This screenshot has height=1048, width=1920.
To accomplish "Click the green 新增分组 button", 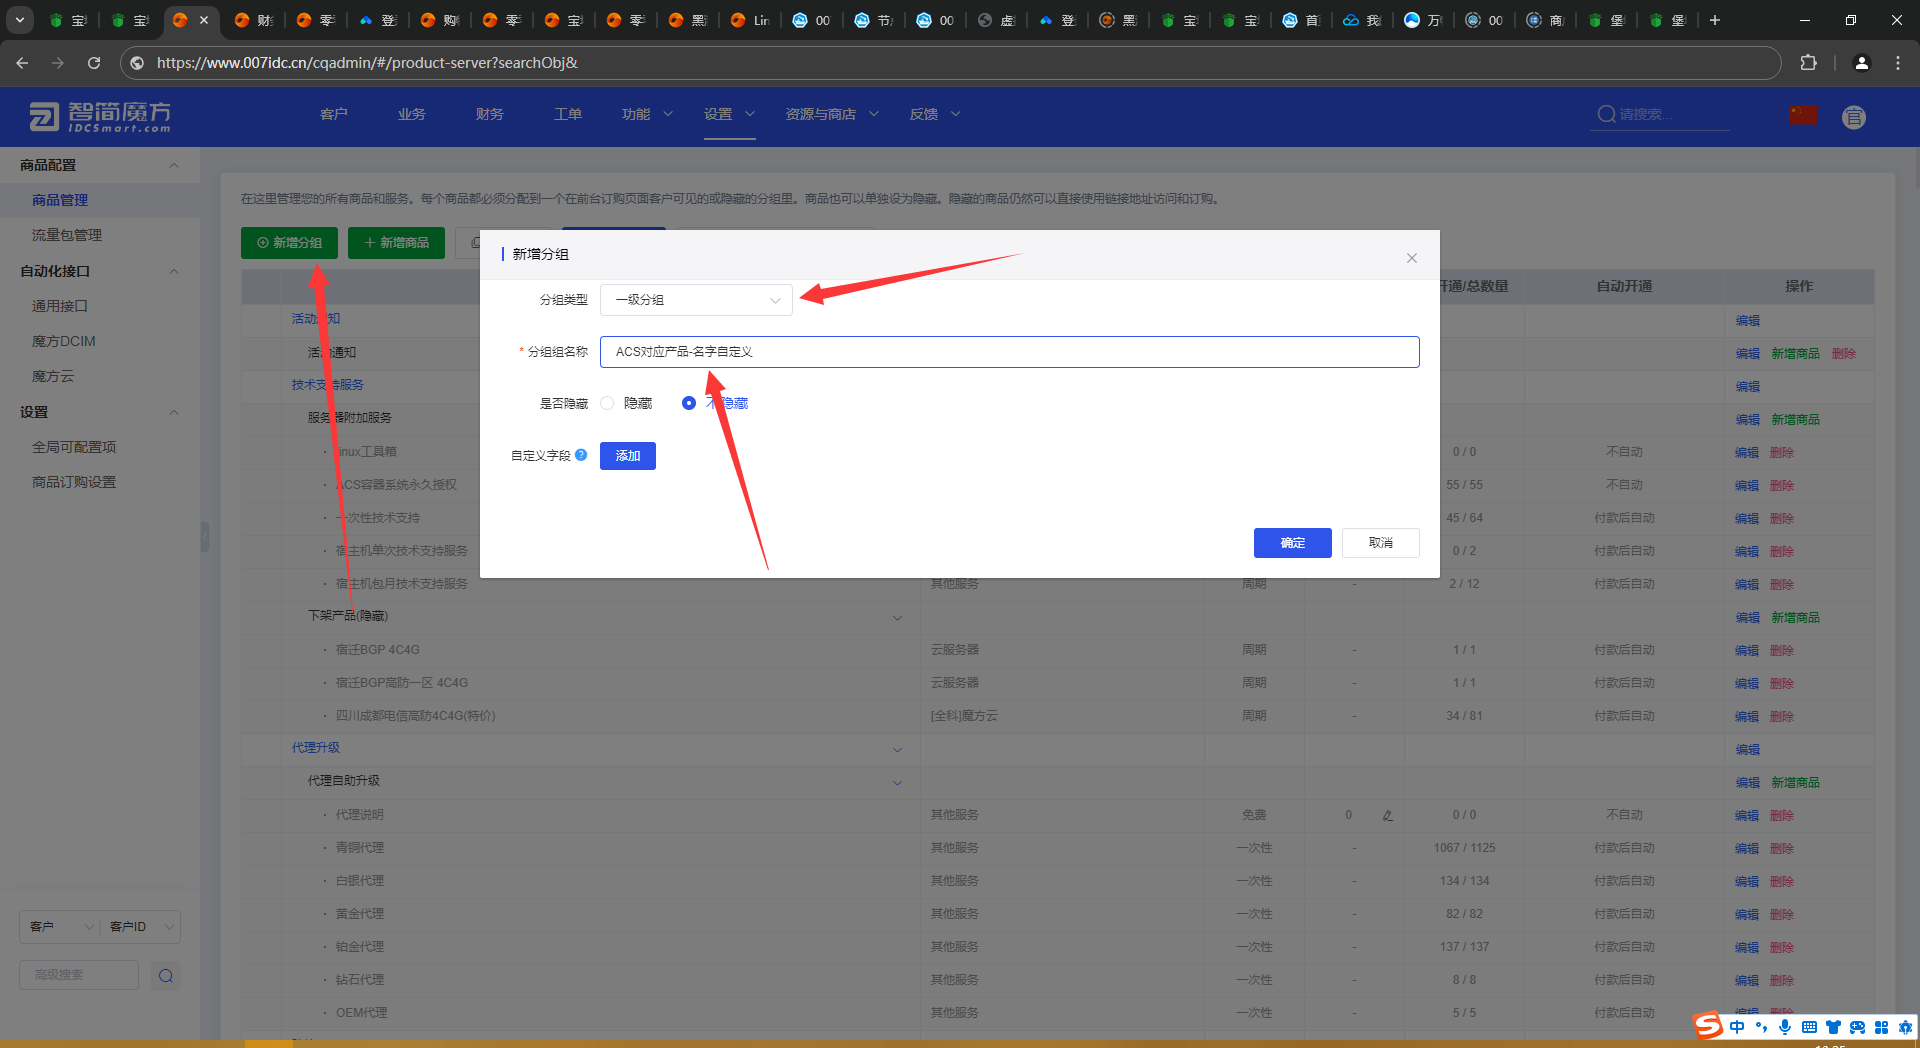I will pos(289,243).
